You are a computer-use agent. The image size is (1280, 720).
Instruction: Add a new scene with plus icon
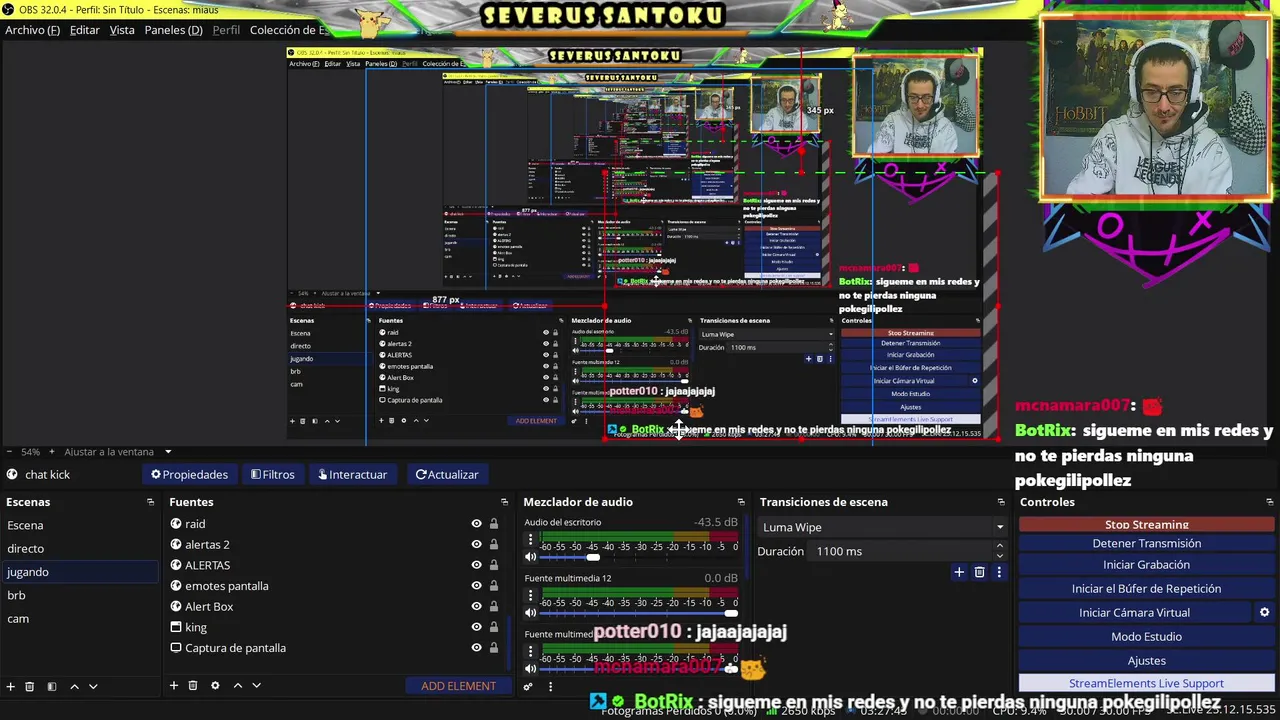[x=11, y=686]
